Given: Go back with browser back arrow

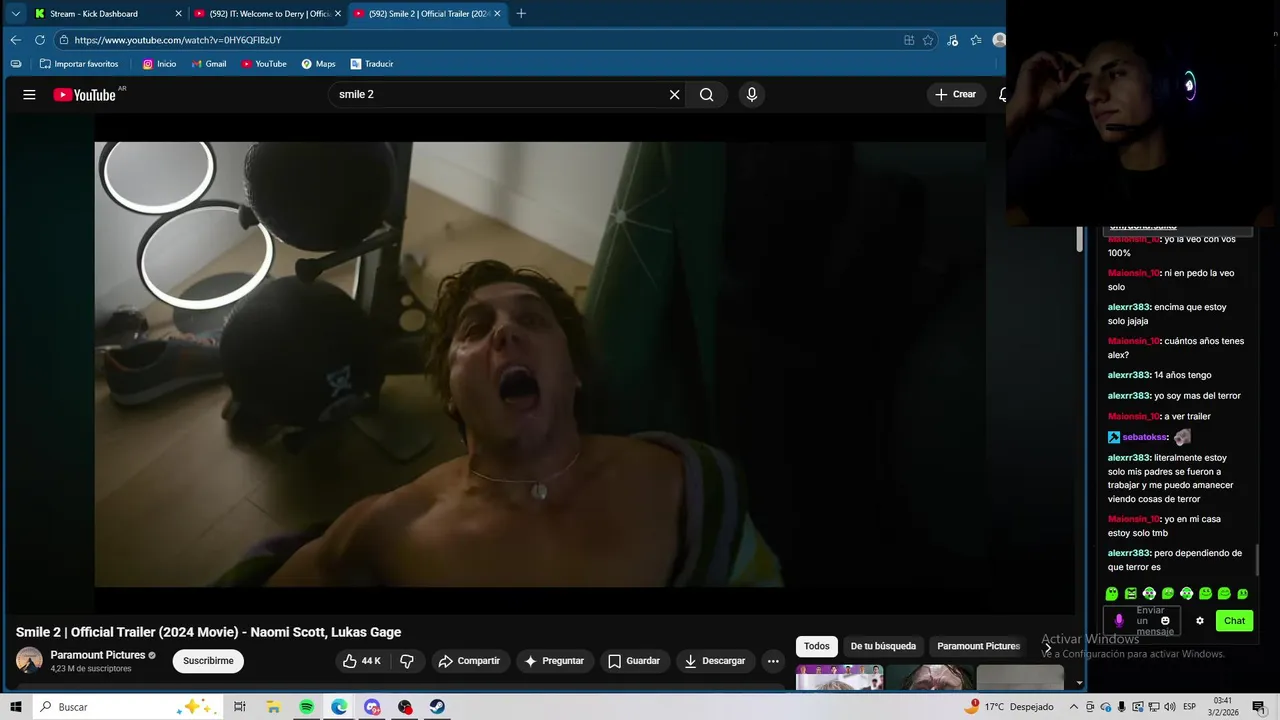Looking at the screenshot, I should pos(15,40).
